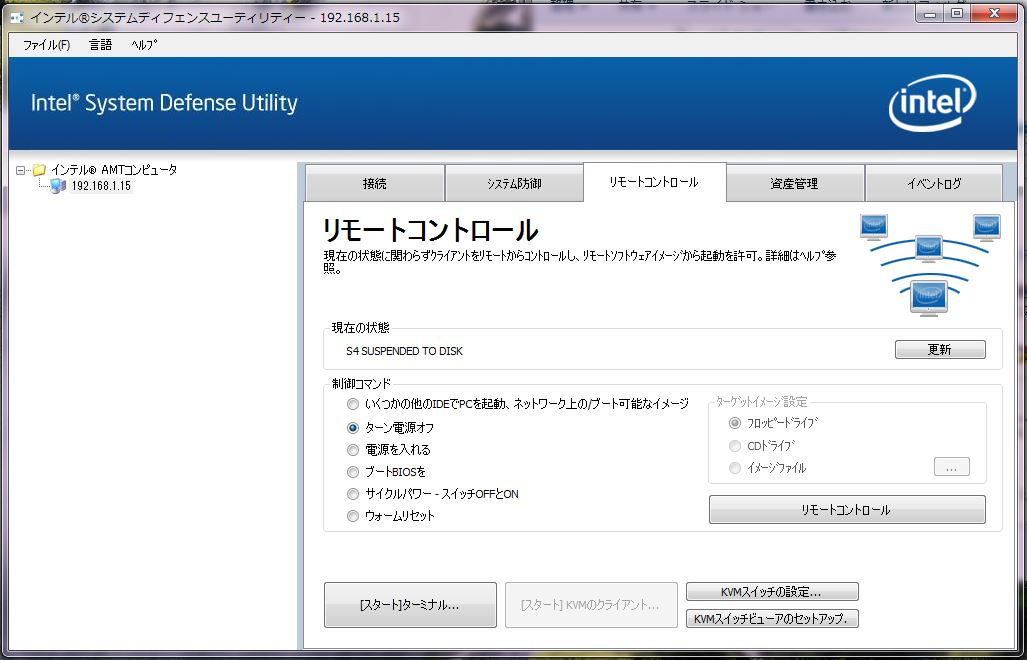Collapse the インテル AMTコンピュータ tree node

(x=21, y=170)
